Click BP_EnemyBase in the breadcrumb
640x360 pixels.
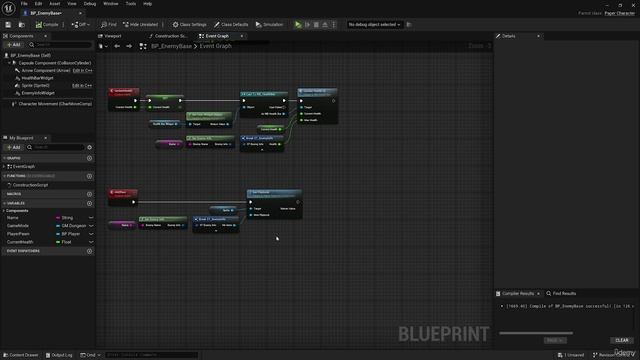click(171, 47)
